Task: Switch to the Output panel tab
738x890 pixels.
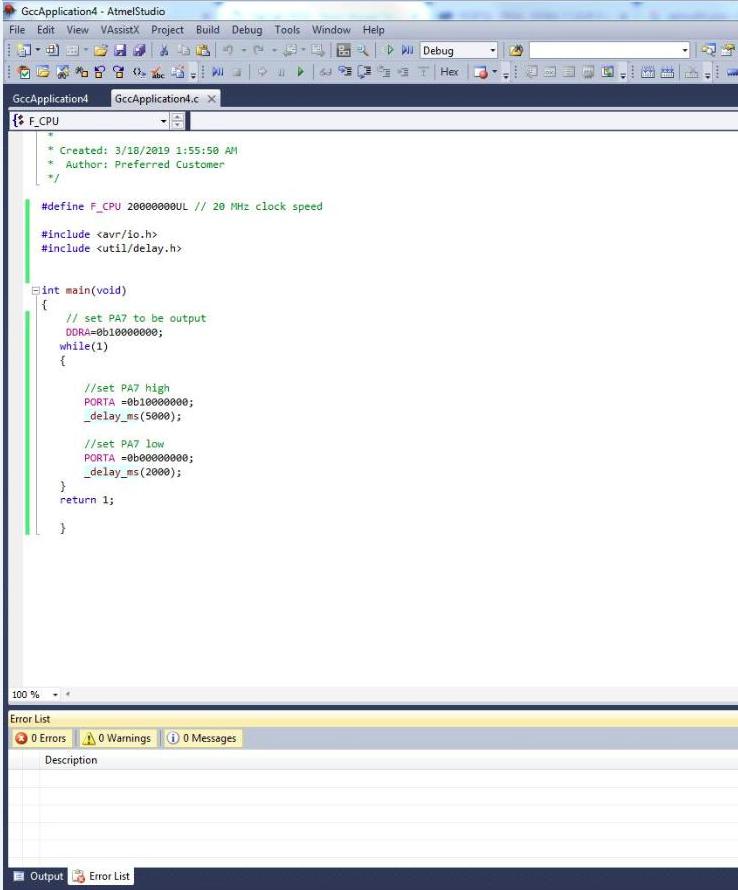Action: pyautogui.click(x=38, y=877)
